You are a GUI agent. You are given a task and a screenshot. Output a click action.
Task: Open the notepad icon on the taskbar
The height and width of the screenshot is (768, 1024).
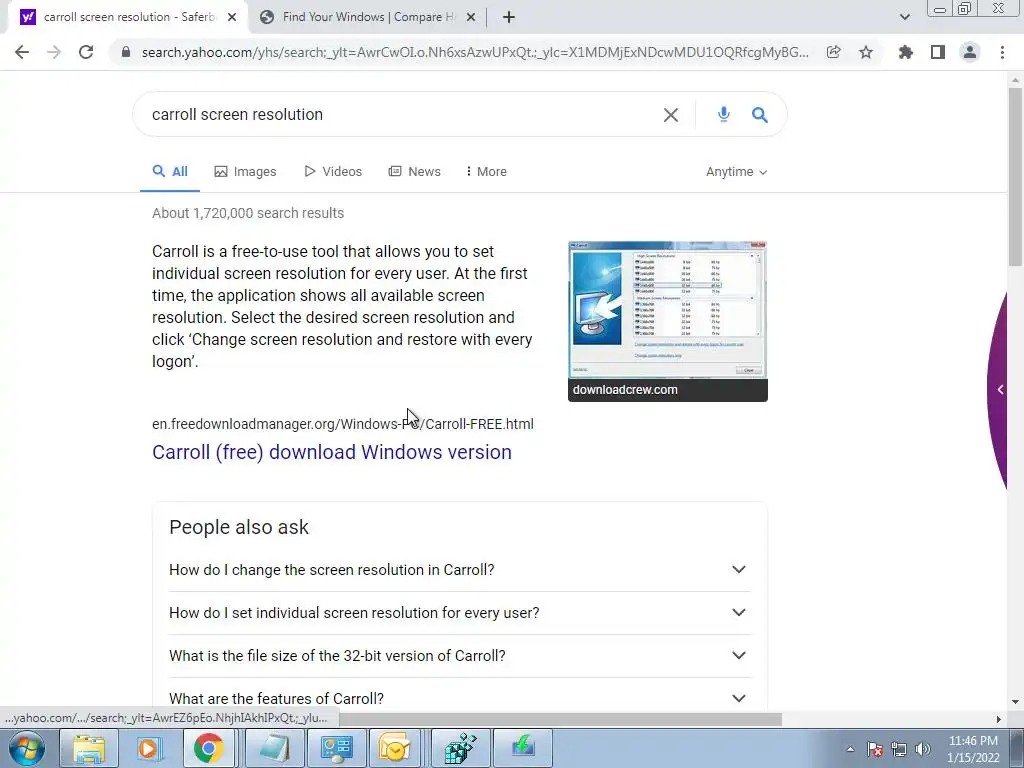pyautogui.click(x=274, y=748)
